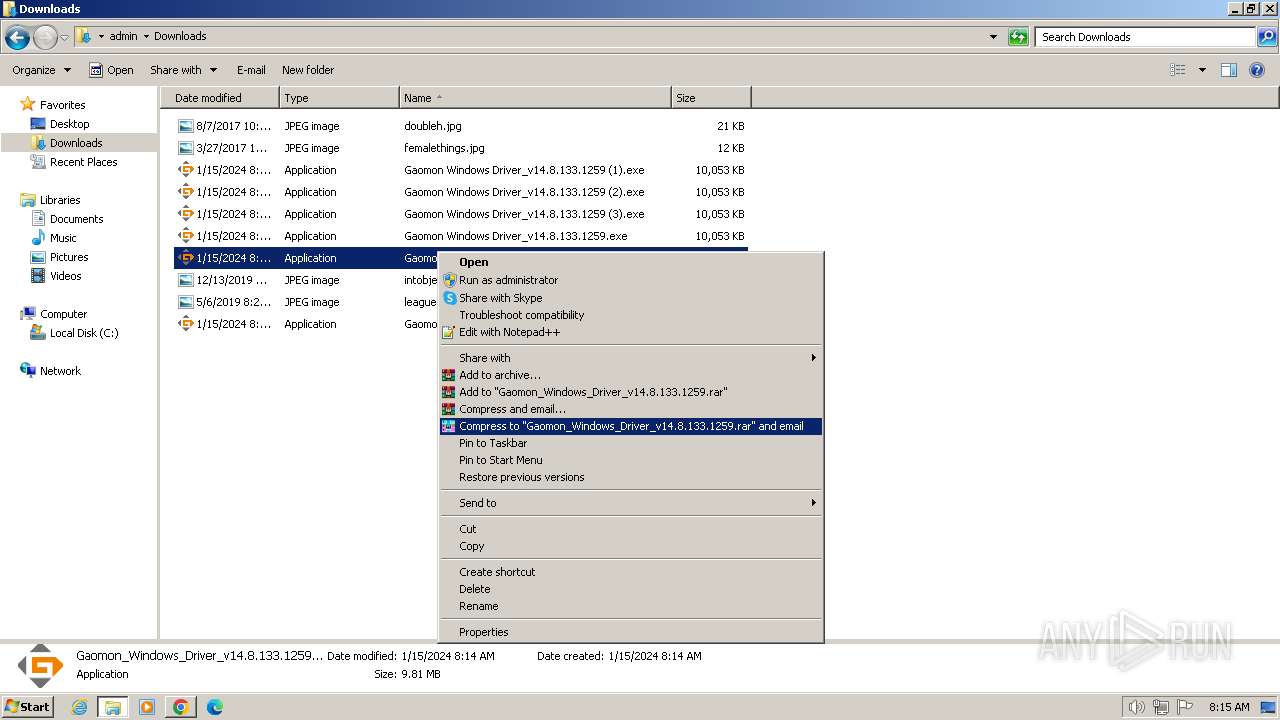
Task: Open address bar history dropdown arrow
Action: (x=993, y=37)
